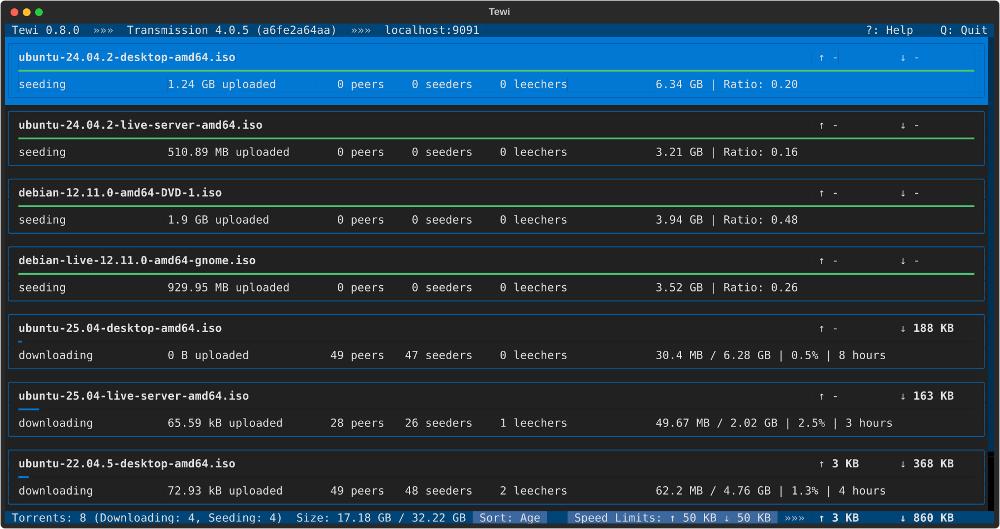This screenshot has width=1000, height=529.
Task: Click the progress bar of debian-12.11.0-amd64-DVD-1.iso
Action: [x=496, y=205]
